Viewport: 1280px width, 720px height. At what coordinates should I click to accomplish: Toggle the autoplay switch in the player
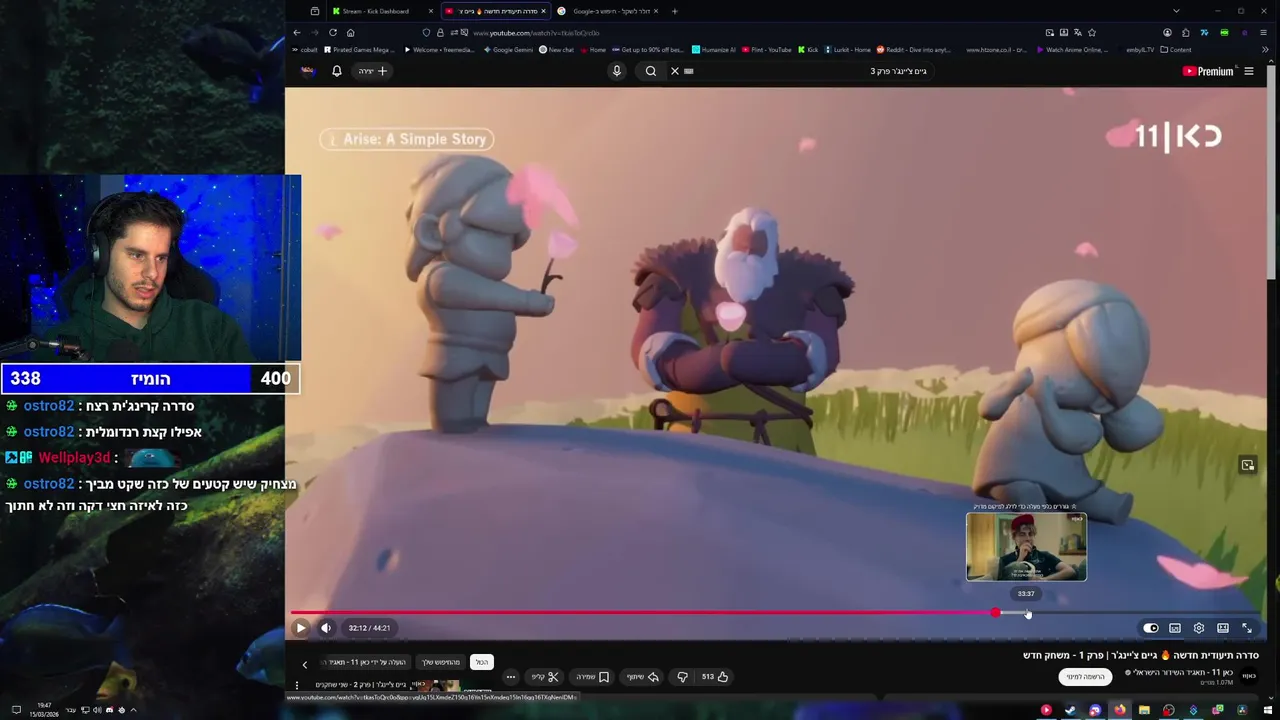[x=1151, y=628]
